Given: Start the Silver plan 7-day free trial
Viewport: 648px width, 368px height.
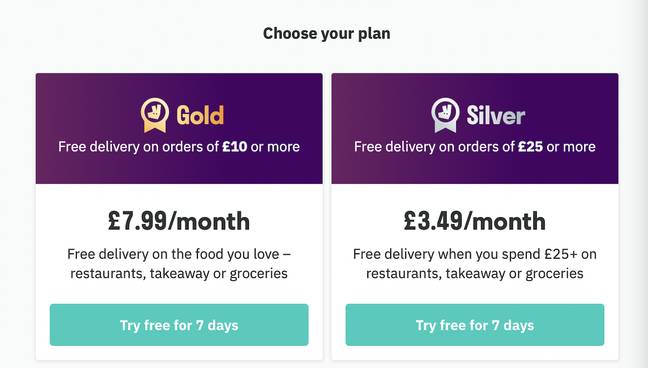Looking at the screenshot, I should 475,325.
